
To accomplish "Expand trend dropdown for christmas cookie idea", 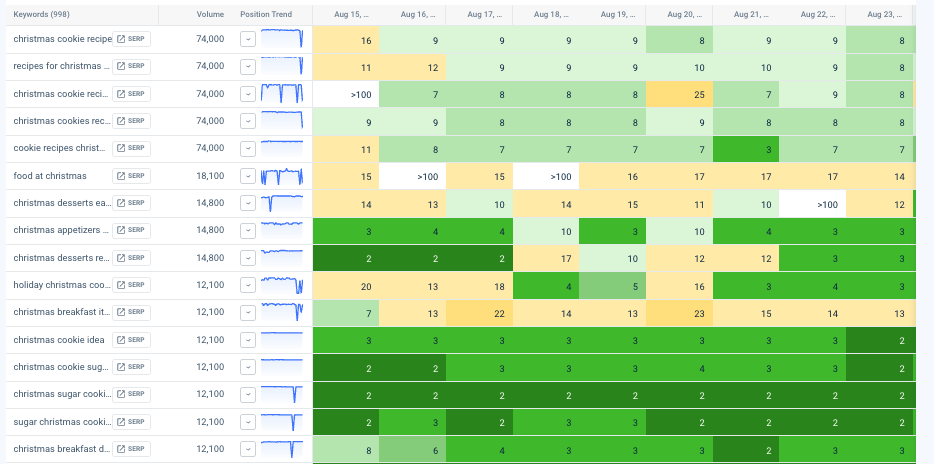I will click(248, 340).
